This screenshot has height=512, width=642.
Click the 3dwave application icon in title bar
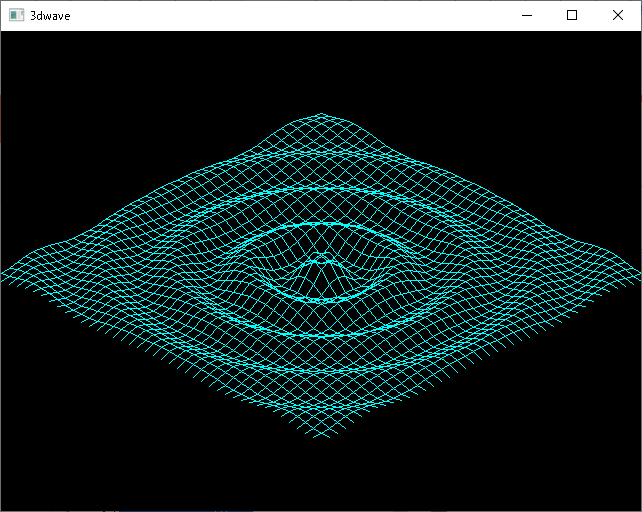pos(16,16)
